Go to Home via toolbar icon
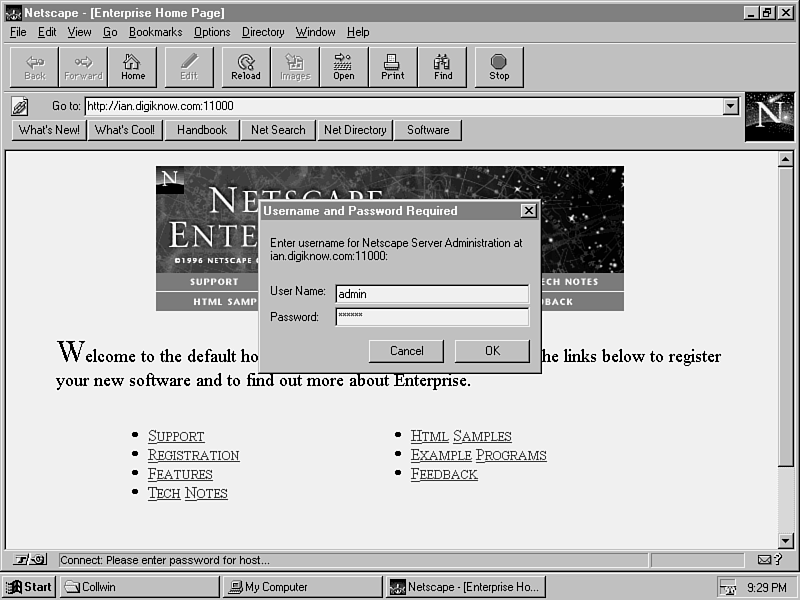The image size is (800, 600). (133, 67)
